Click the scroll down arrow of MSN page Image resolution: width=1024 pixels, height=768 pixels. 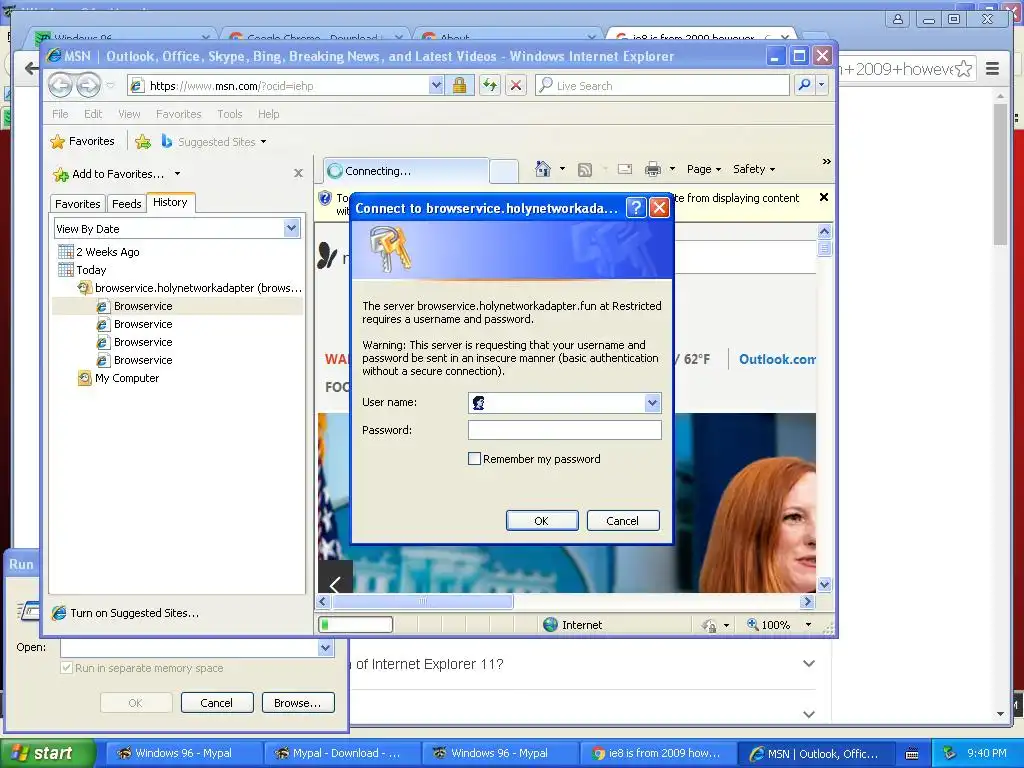point(824,584)
